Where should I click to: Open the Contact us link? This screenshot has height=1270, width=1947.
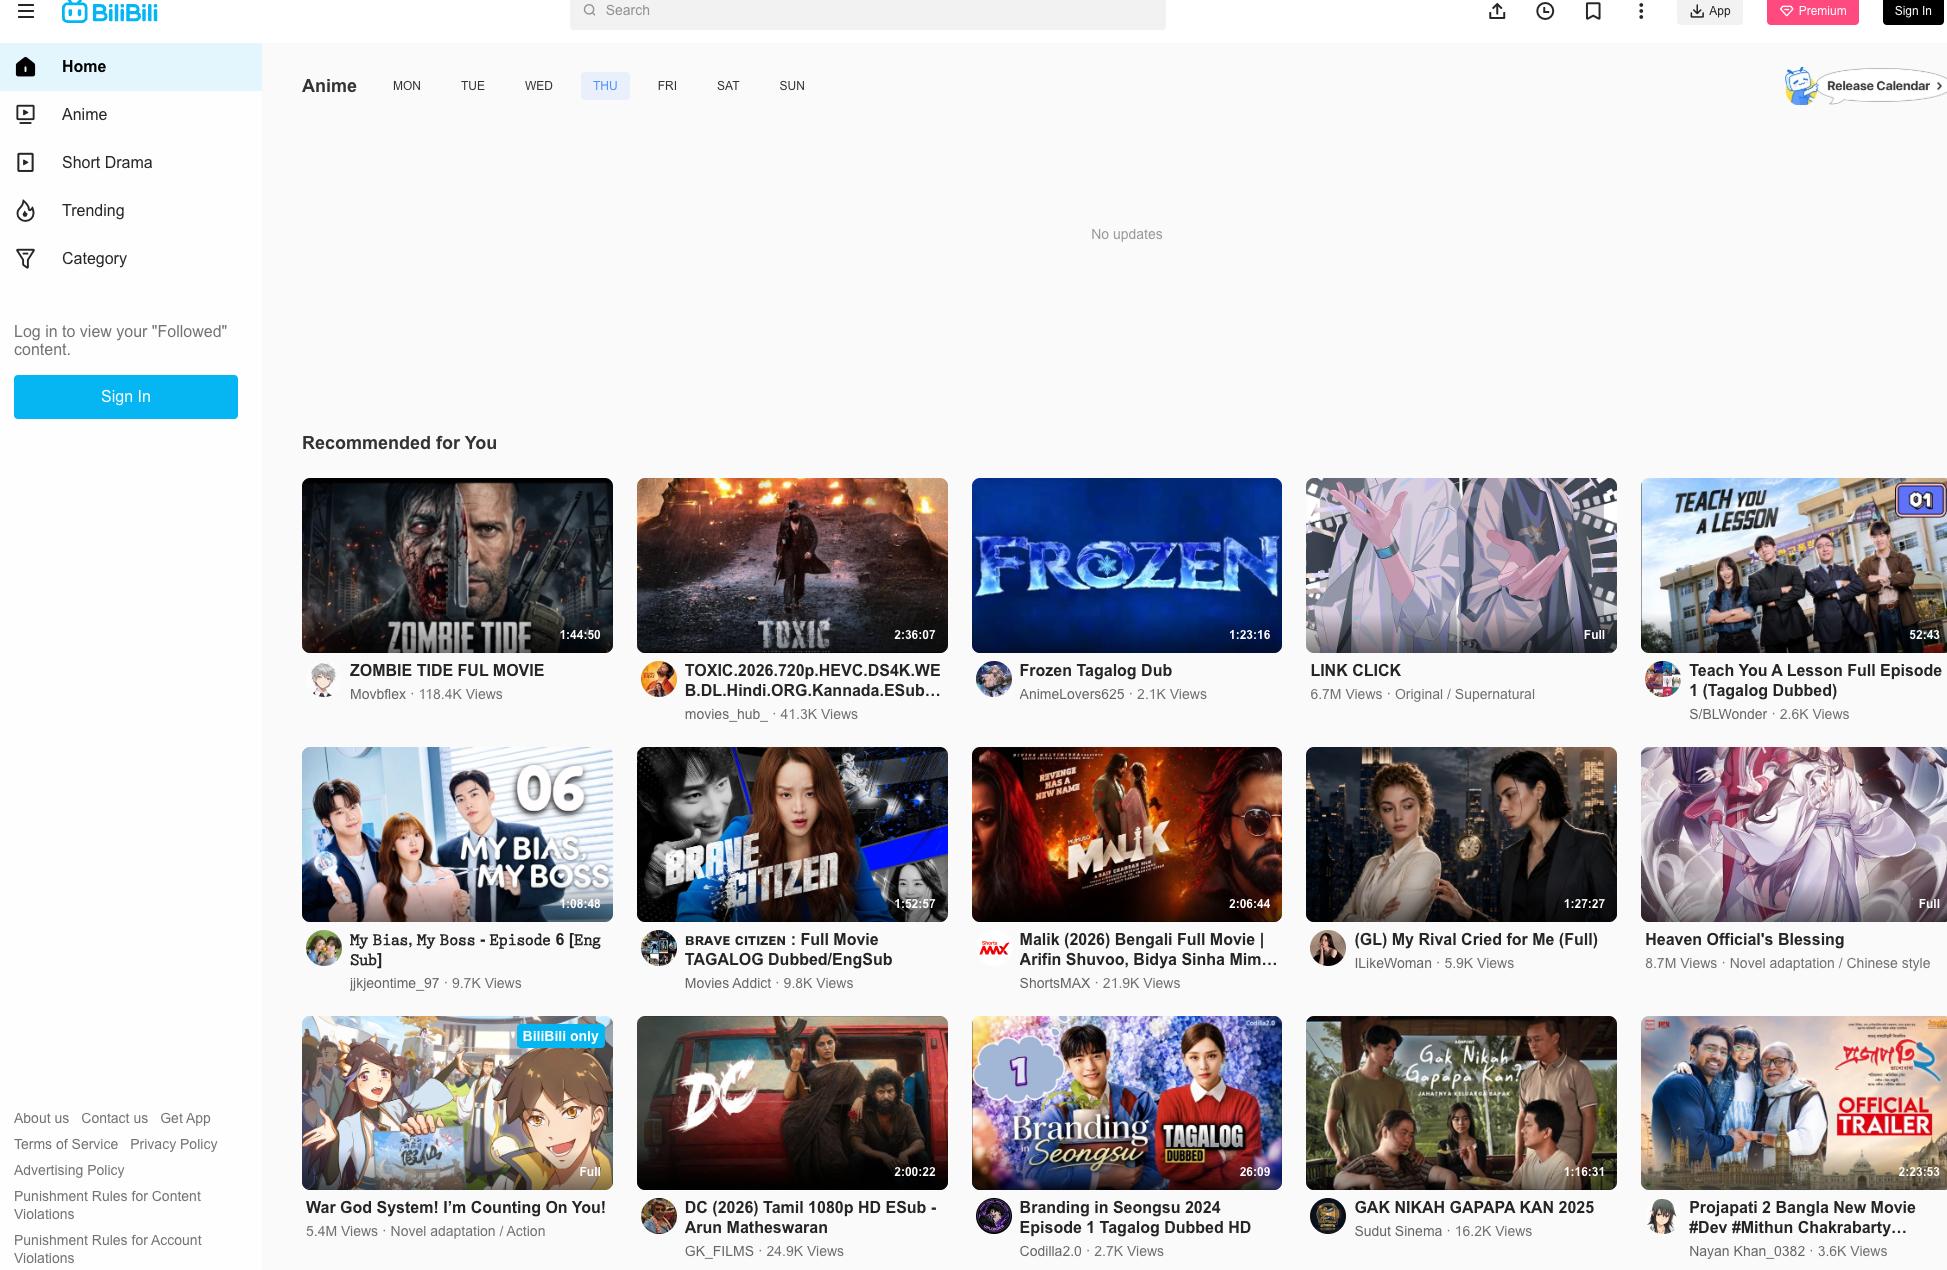114,1119
